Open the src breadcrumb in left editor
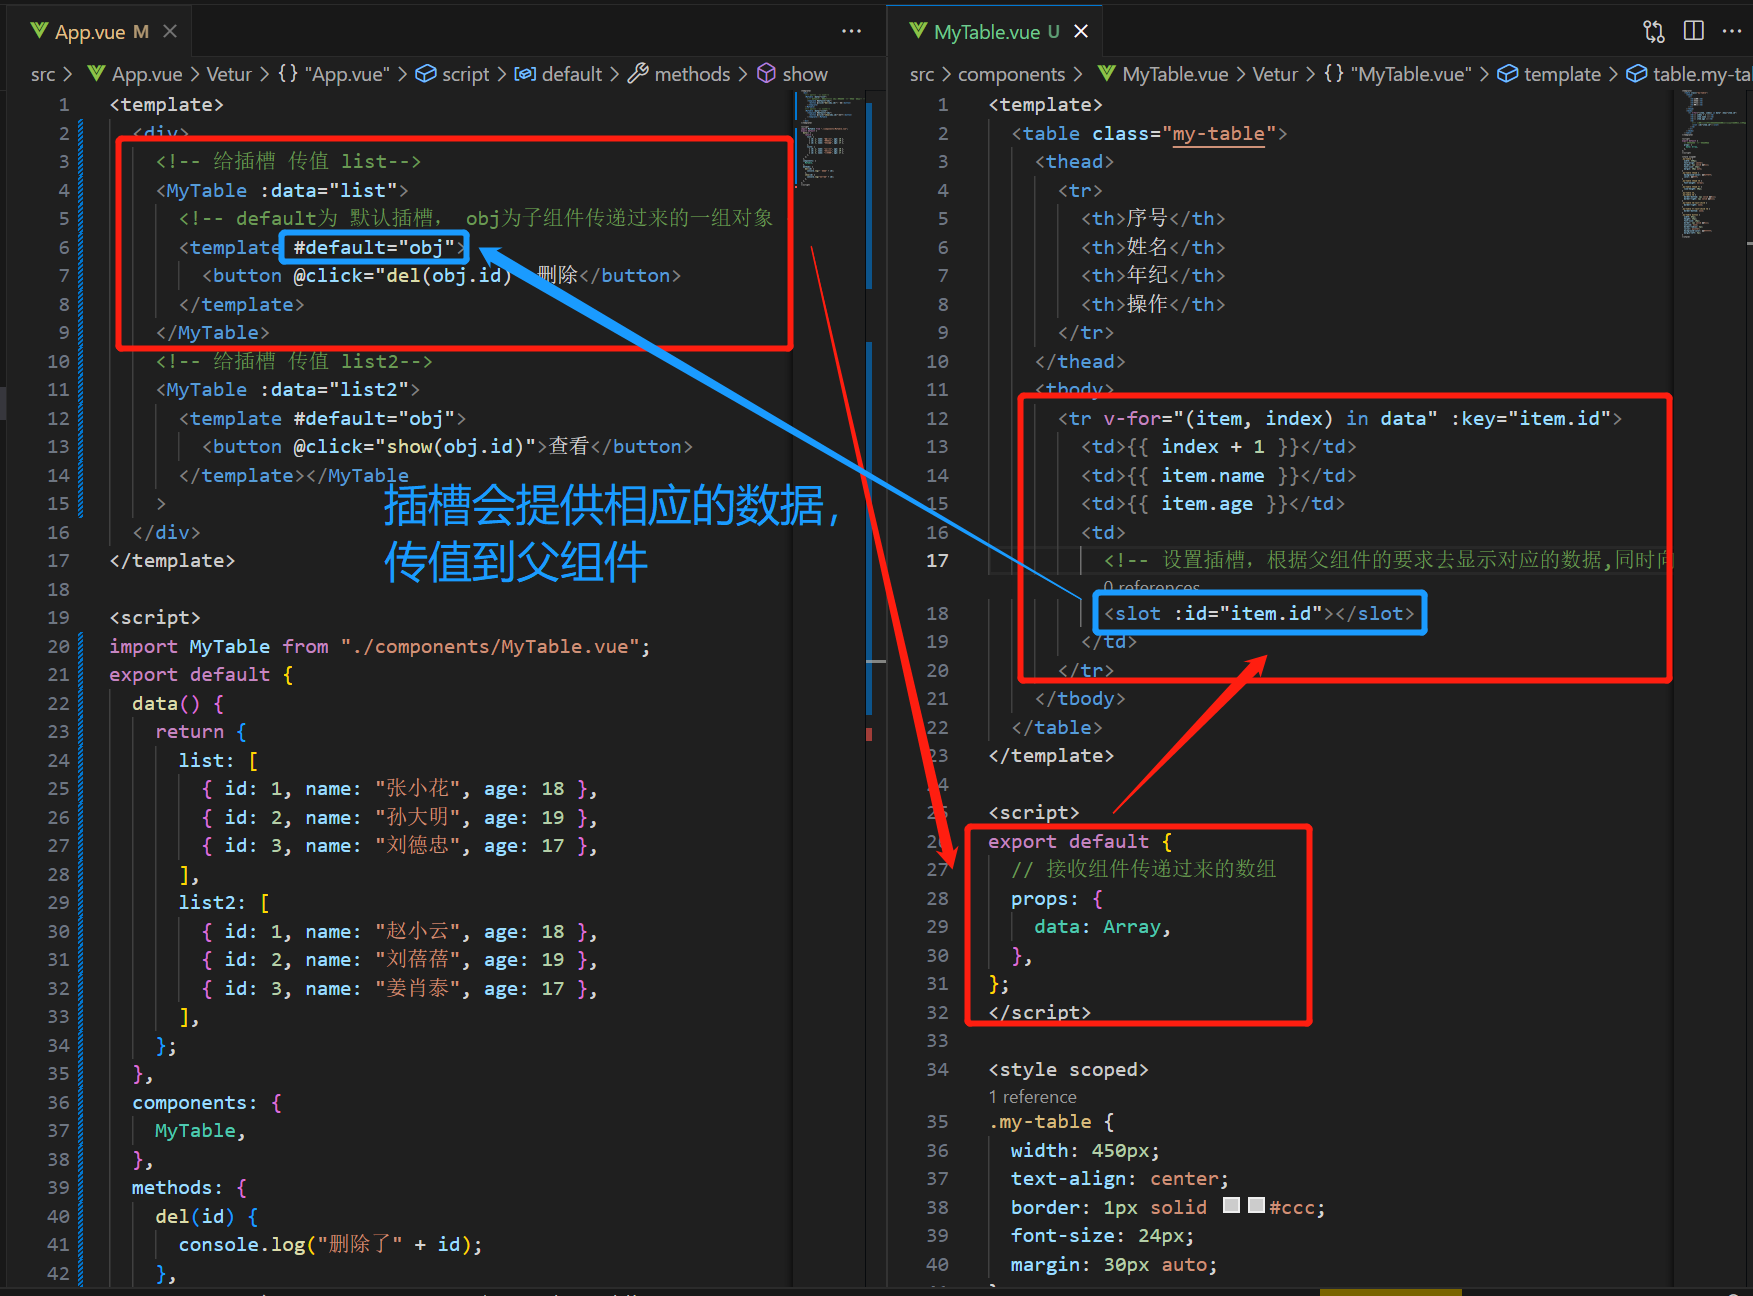 (43, 74)
